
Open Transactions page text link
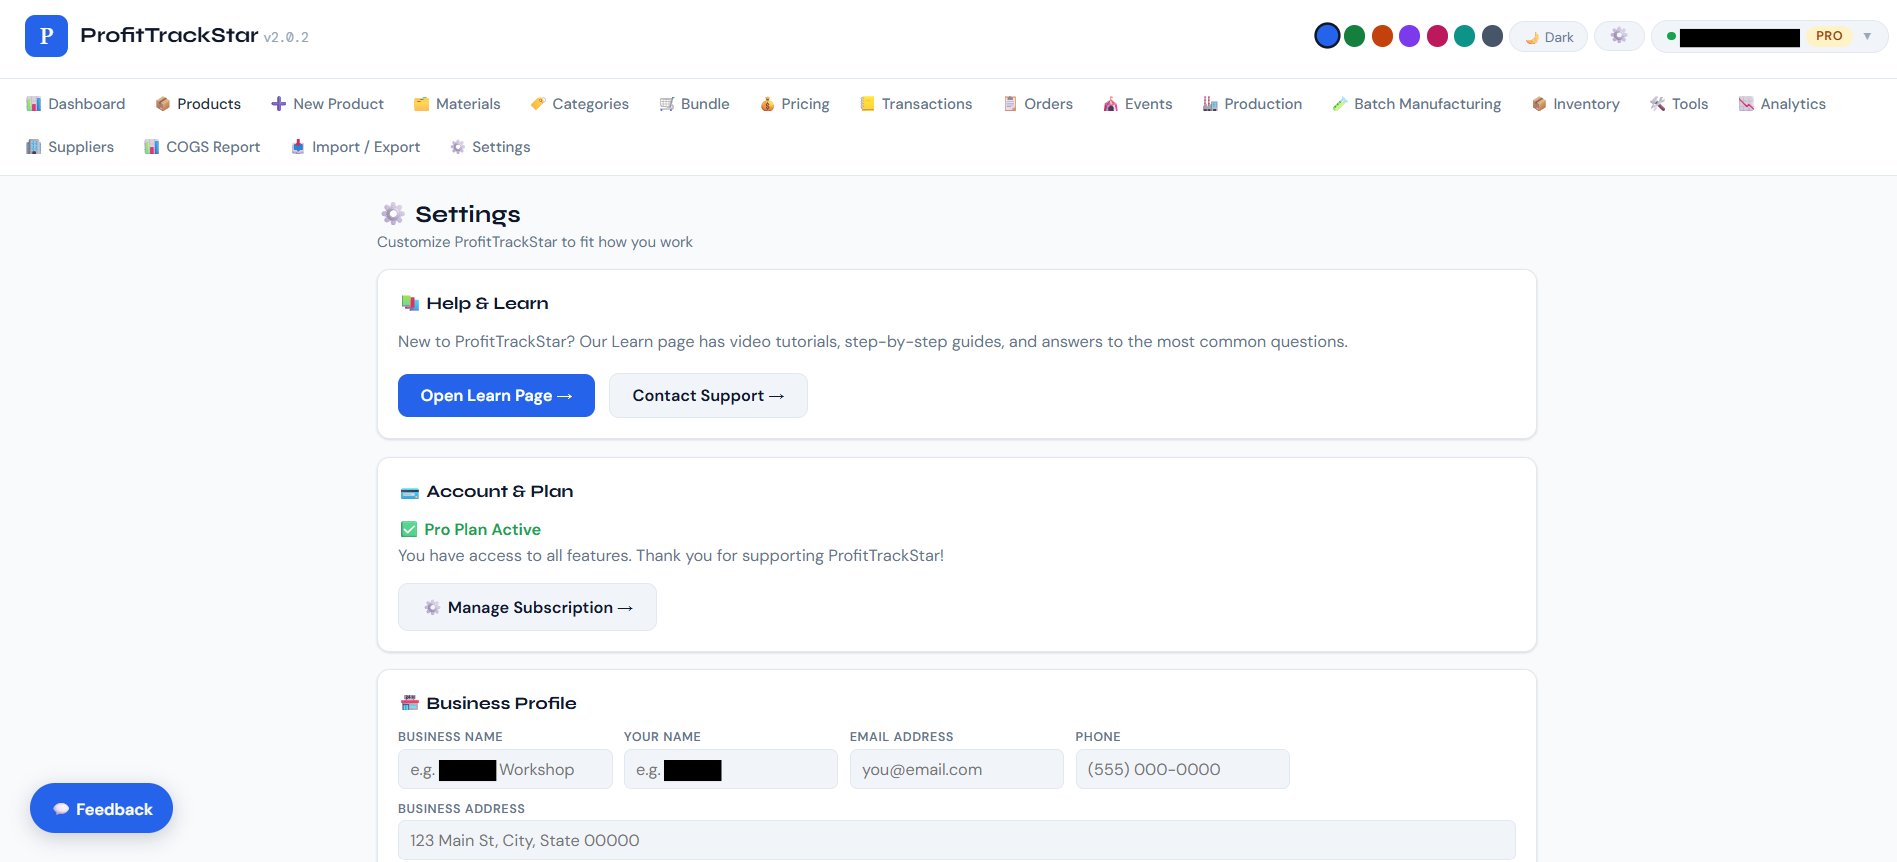[927, 104]
